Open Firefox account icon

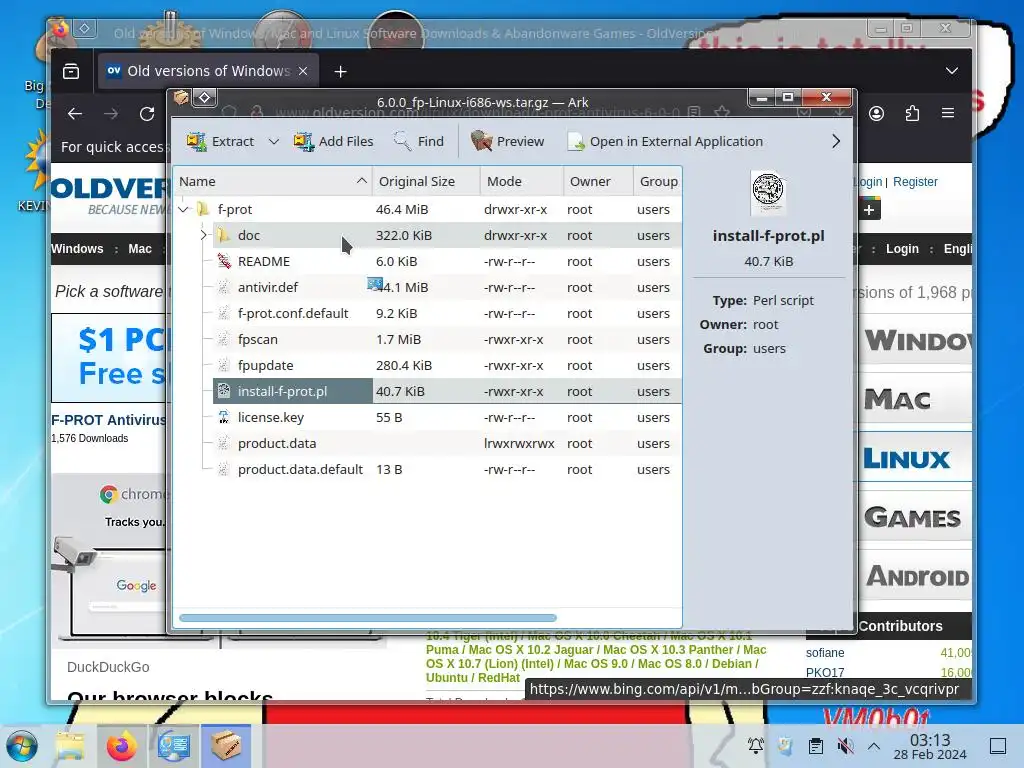pyautogui.click(x=876, y=114)
